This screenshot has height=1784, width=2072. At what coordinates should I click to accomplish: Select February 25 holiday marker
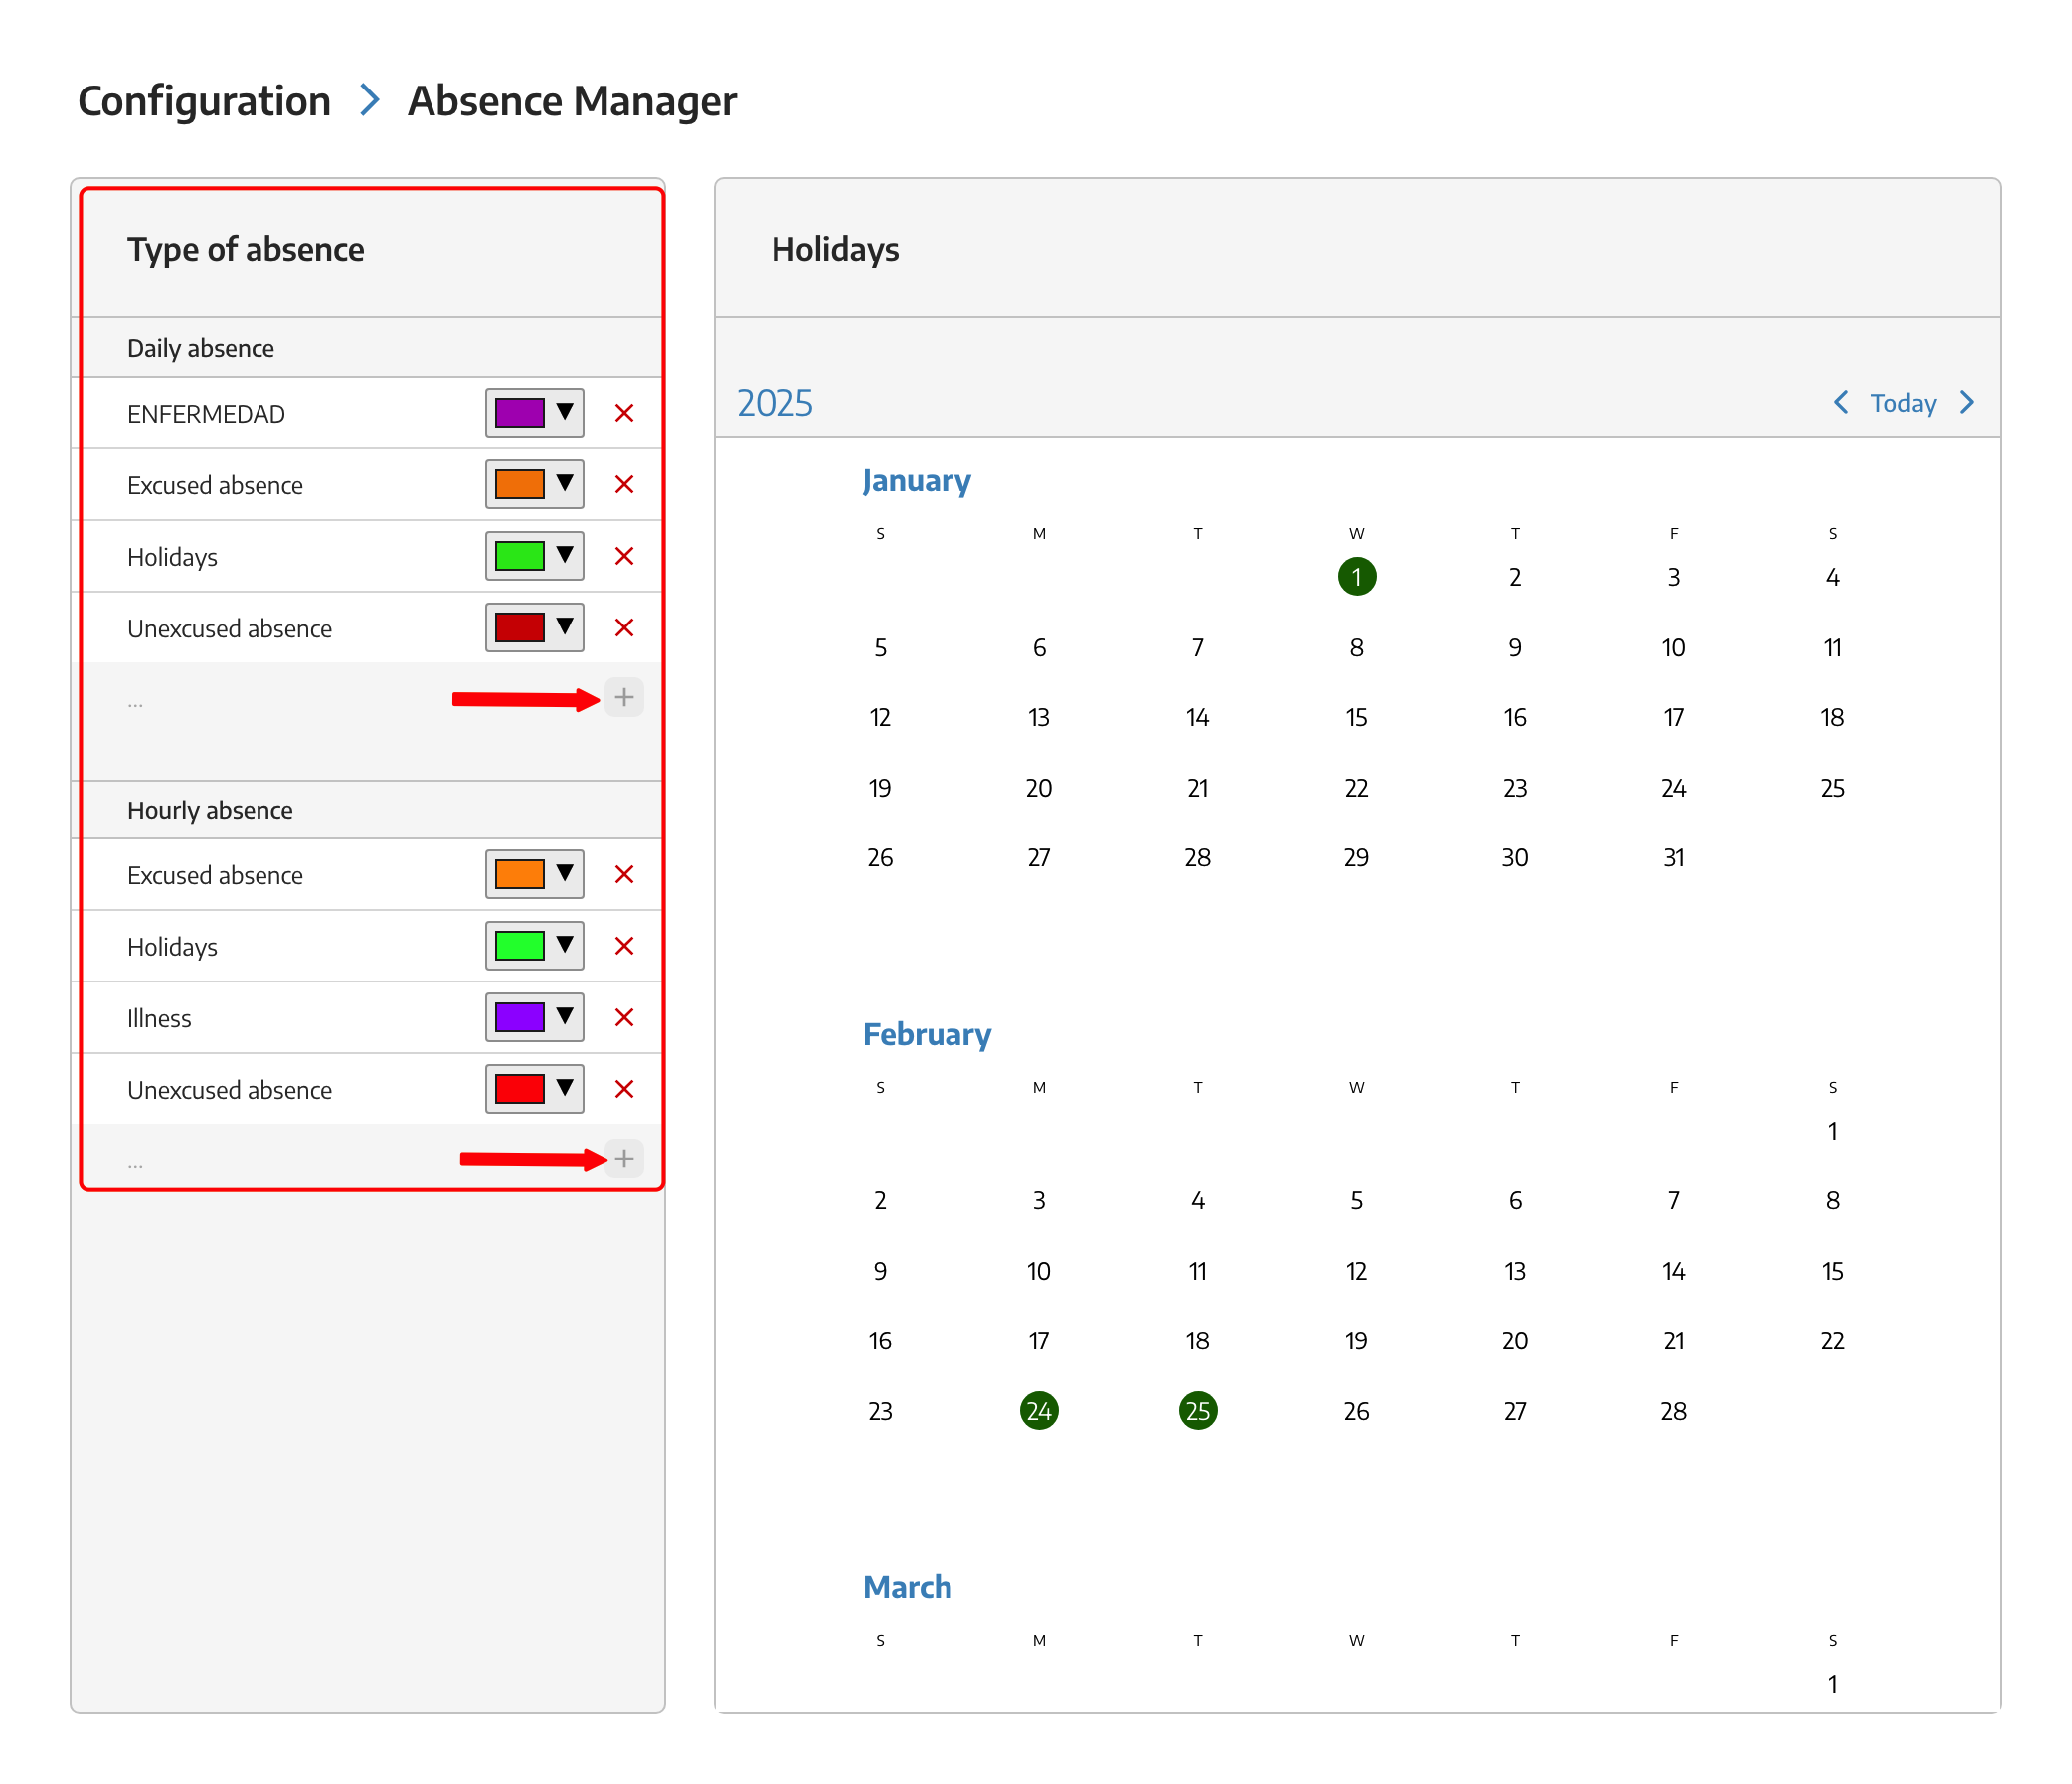[1198, 1411]
